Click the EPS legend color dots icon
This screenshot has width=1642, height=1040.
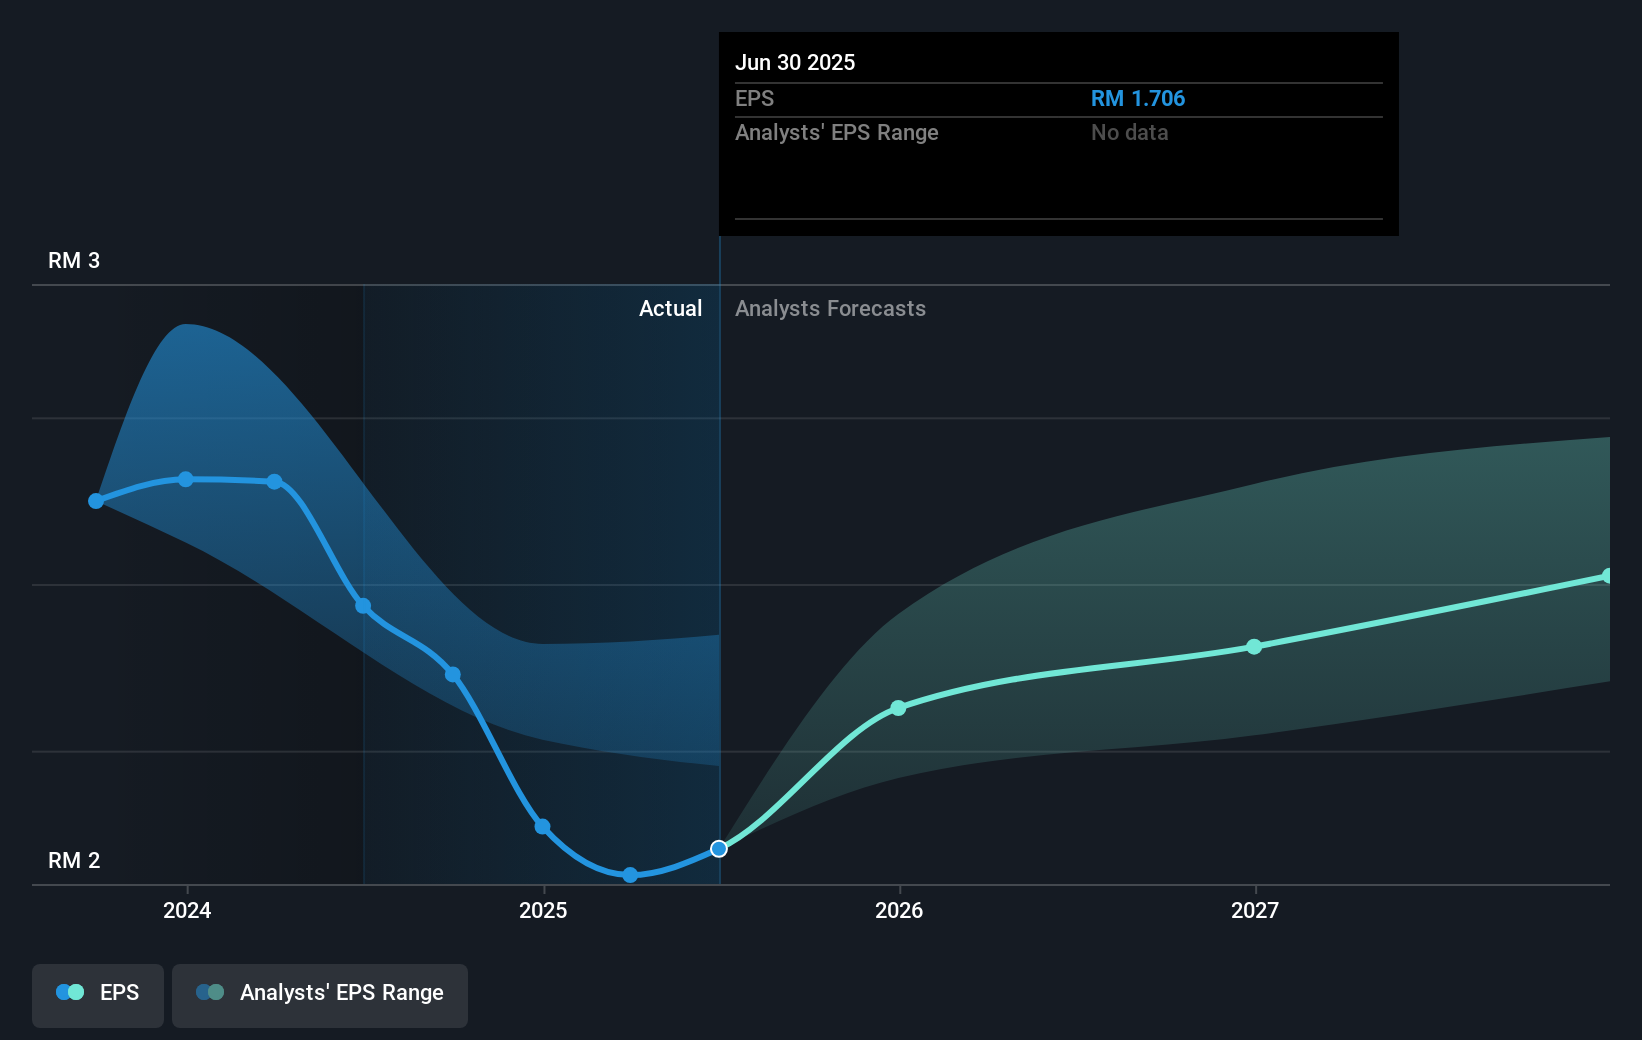70,992
